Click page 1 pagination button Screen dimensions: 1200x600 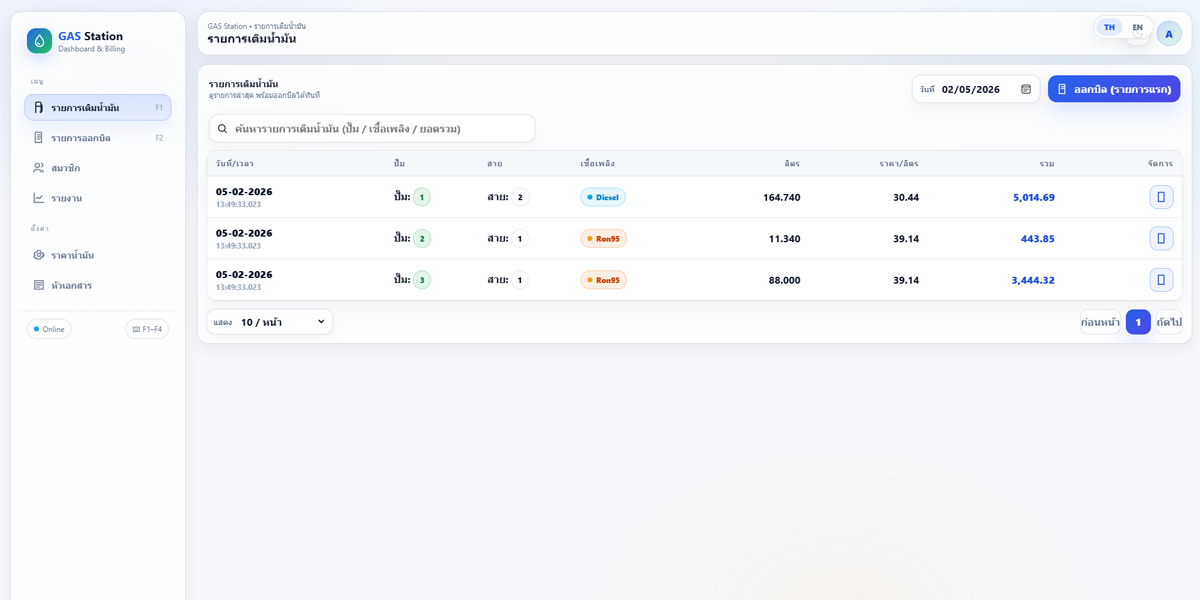1138,322
